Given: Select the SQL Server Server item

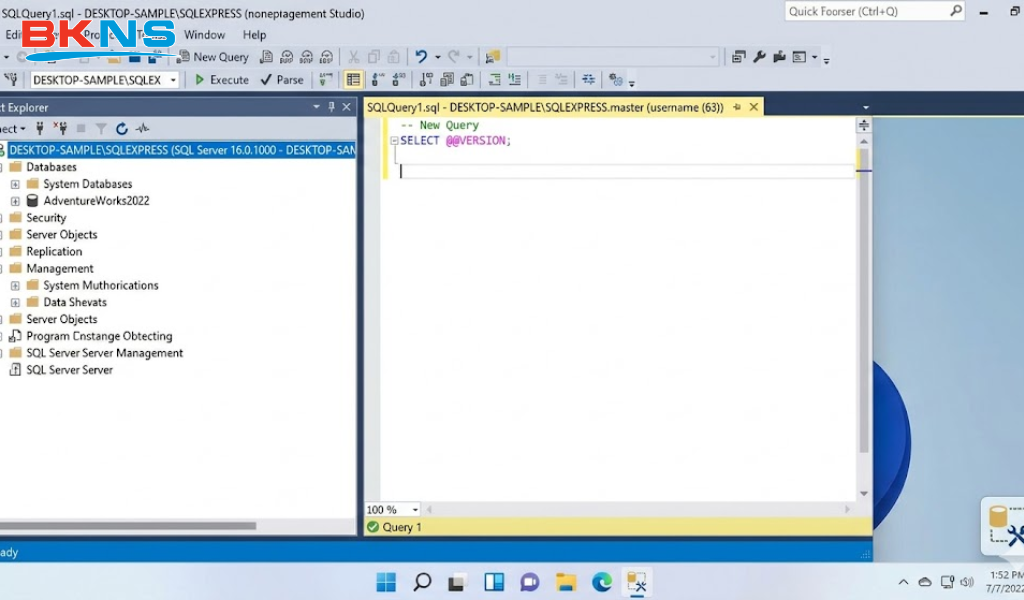Looking at the screenshot, I should coord(61,370).
